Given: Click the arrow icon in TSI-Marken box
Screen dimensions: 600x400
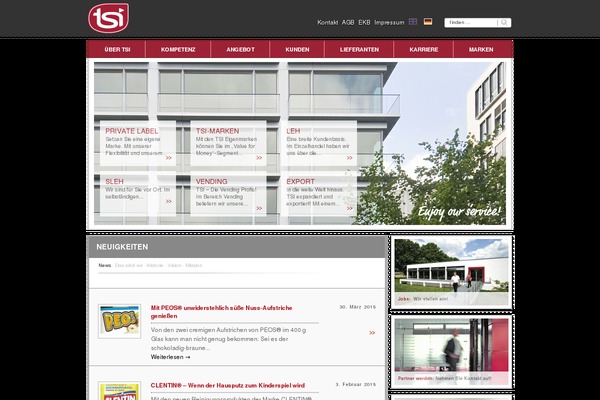Looking at the screenshot, I should pyautogui.click(x=259, y=158).
